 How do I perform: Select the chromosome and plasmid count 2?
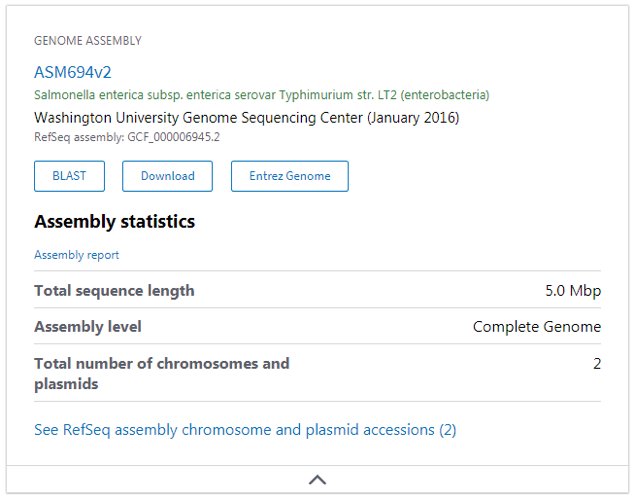coord(597,364)
